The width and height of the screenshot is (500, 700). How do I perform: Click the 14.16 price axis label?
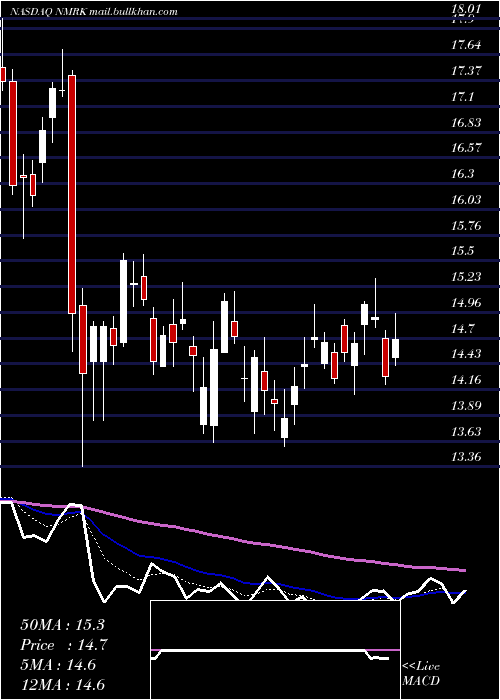tap(467, 380)
